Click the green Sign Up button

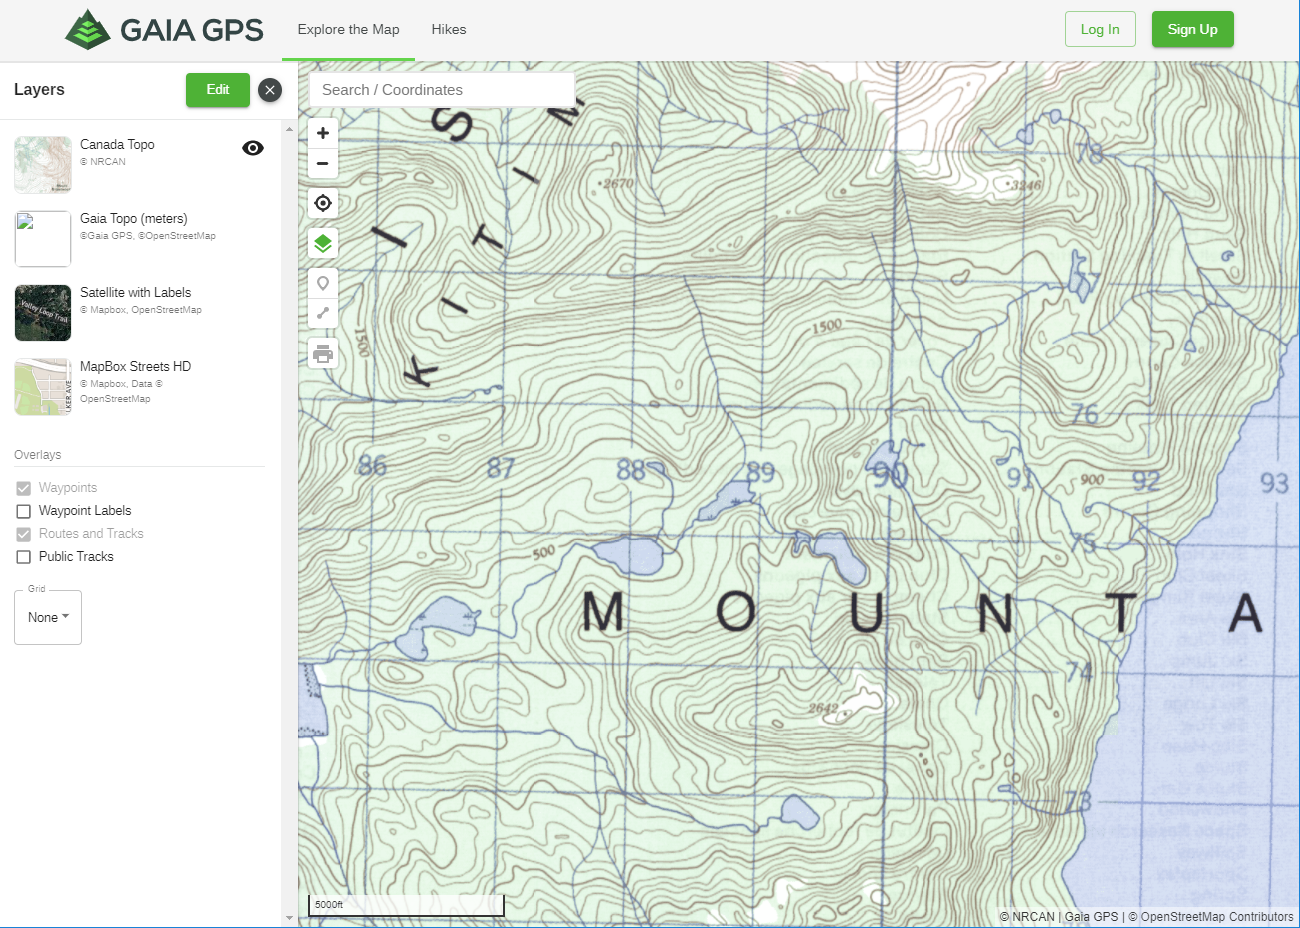pos(1192,29)
